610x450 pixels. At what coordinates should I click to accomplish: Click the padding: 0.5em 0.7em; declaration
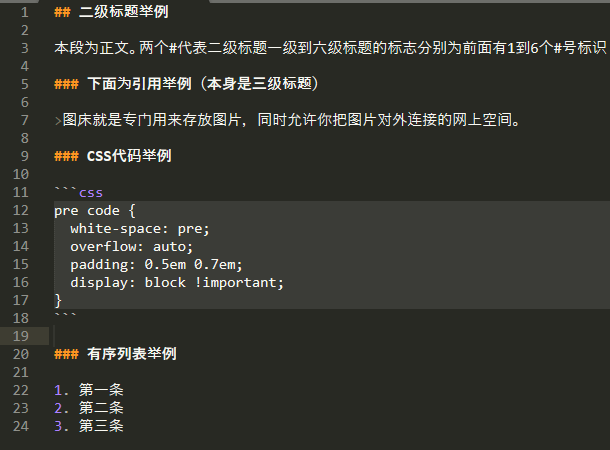tap(156, 264)
